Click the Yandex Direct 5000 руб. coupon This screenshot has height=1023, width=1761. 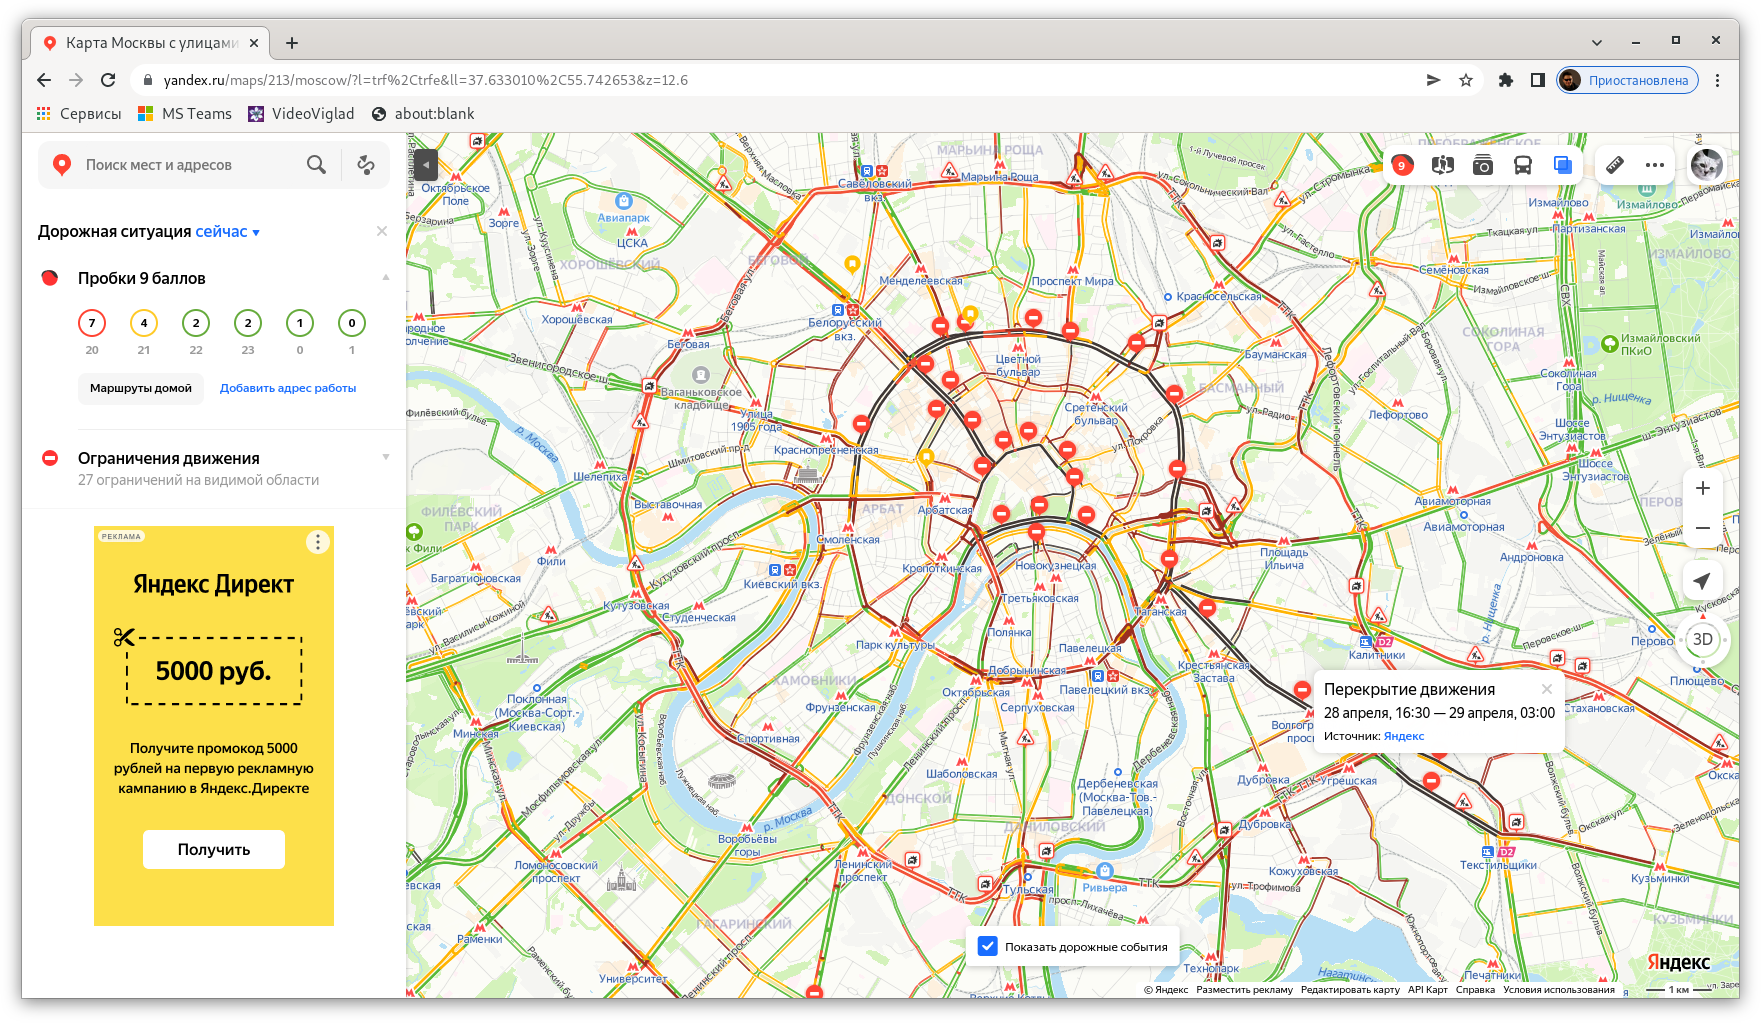pyautogui.click(x=214, y=670)
